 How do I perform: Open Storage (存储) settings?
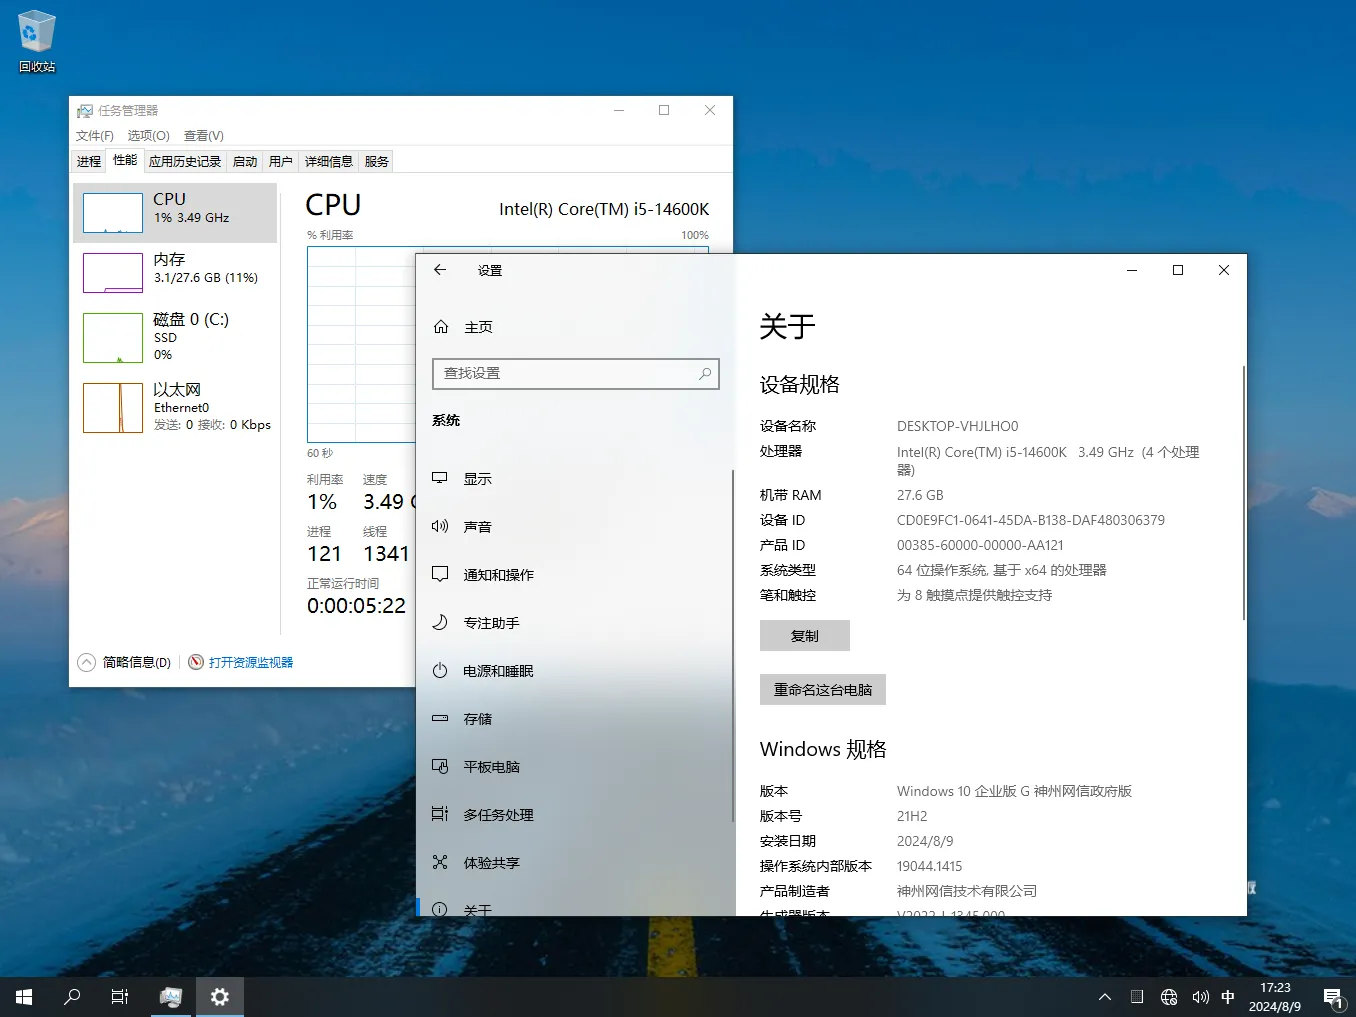[x=477, y=718]
